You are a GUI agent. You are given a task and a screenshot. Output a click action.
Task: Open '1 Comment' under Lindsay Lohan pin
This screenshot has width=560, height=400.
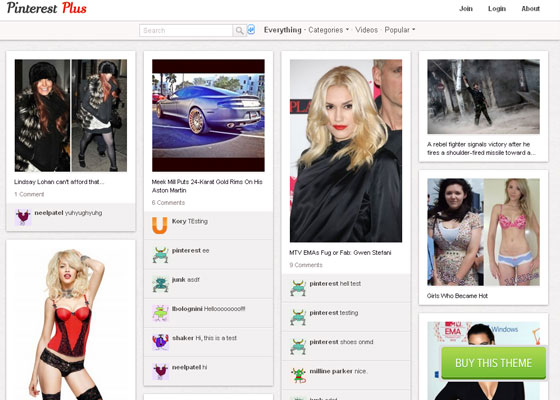tap(29, 194)
